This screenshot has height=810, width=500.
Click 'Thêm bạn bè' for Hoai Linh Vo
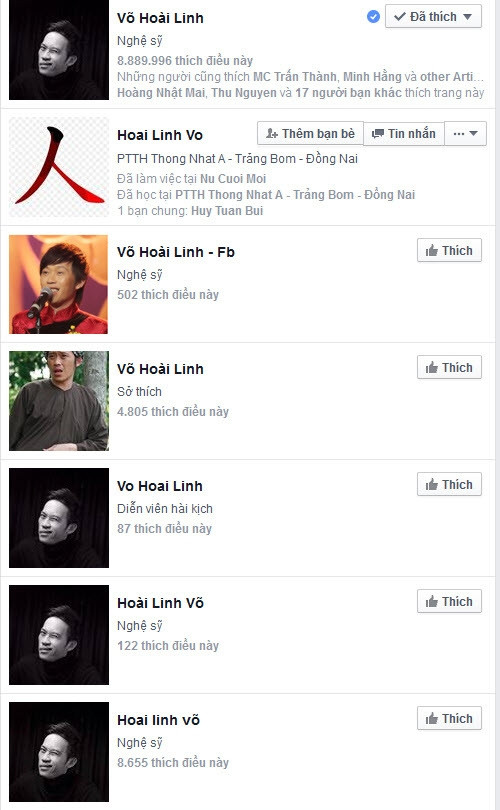pyautogui.click(x=310, y=134)
